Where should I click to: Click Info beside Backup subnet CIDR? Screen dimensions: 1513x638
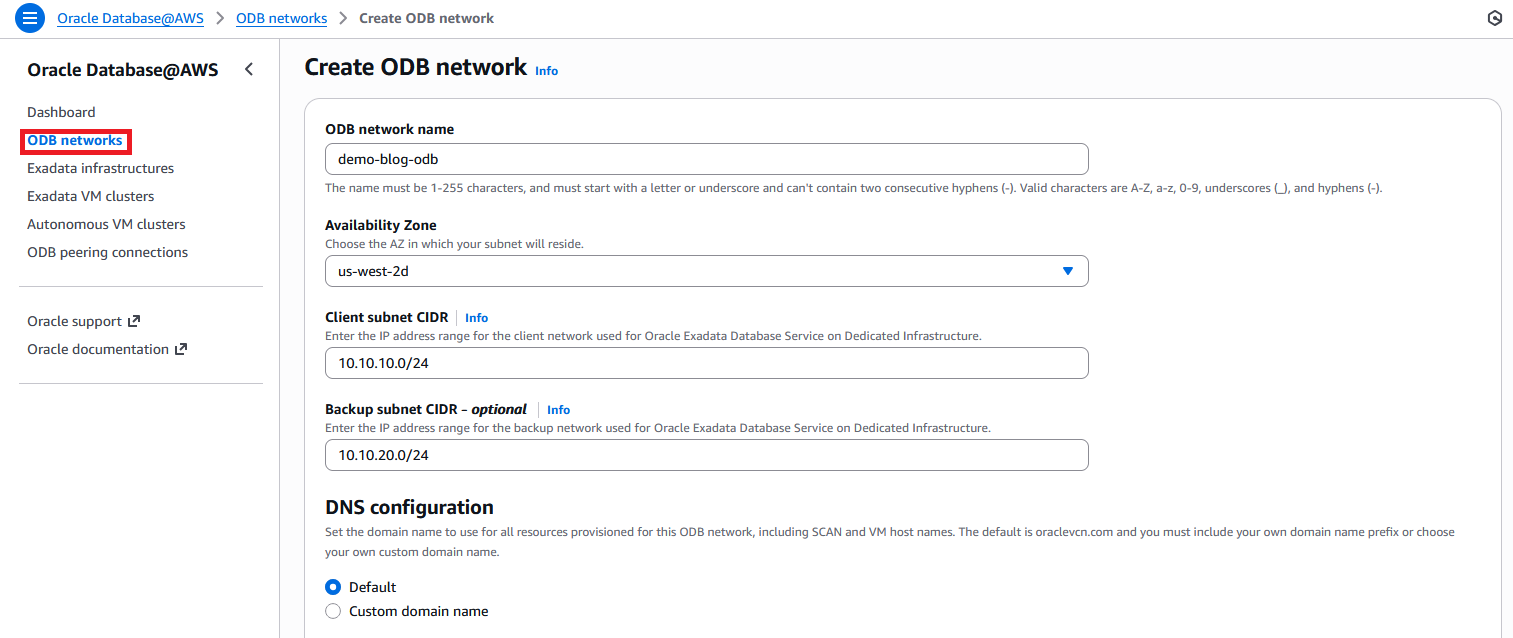pyautogui.click(x=558, y=410)
